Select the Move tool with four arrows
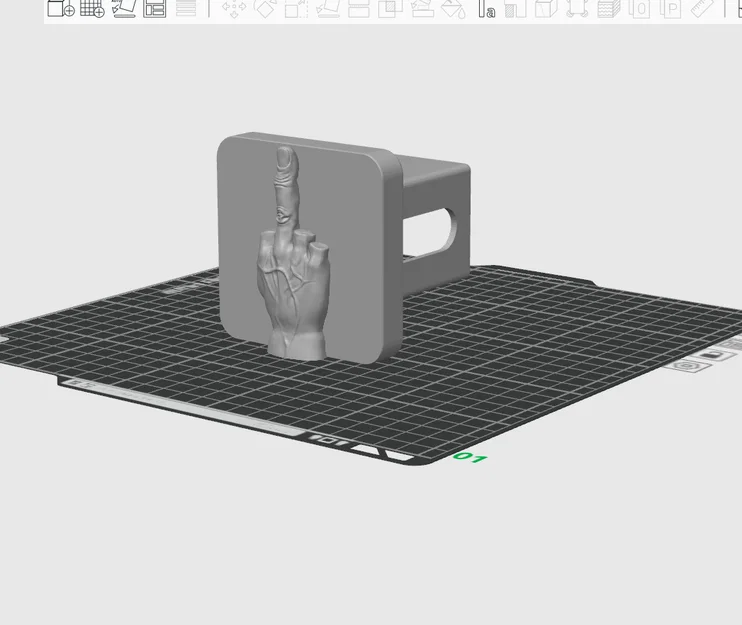Viewport: 742px width, 625px height. click(234, 9)
